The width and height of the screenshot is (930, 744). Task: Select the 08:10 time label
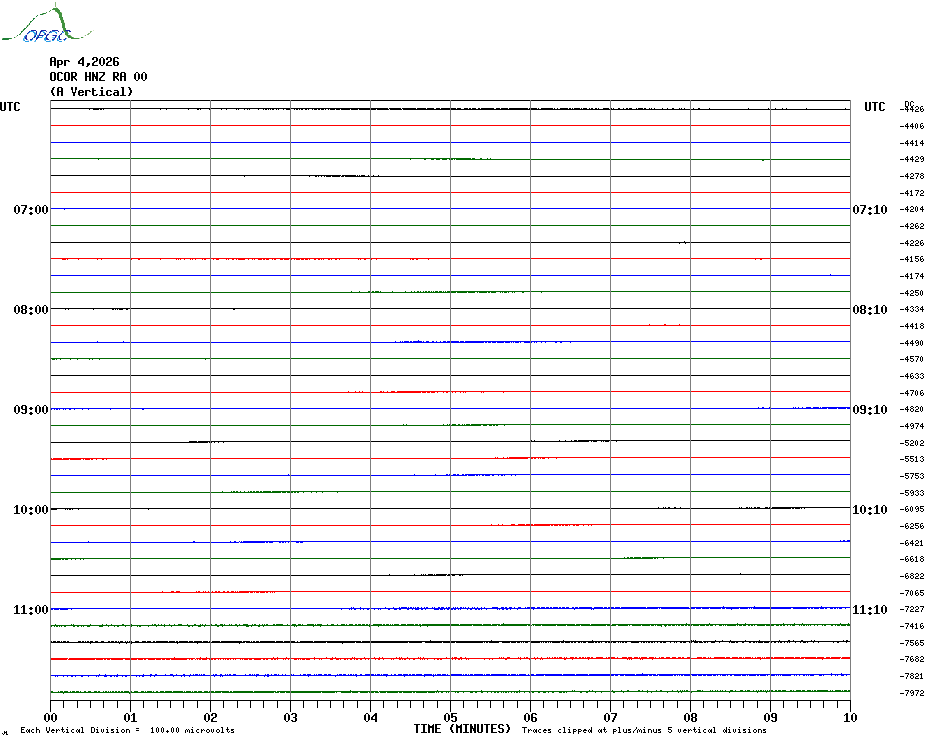pyautogui.click(x=869, y=310)
